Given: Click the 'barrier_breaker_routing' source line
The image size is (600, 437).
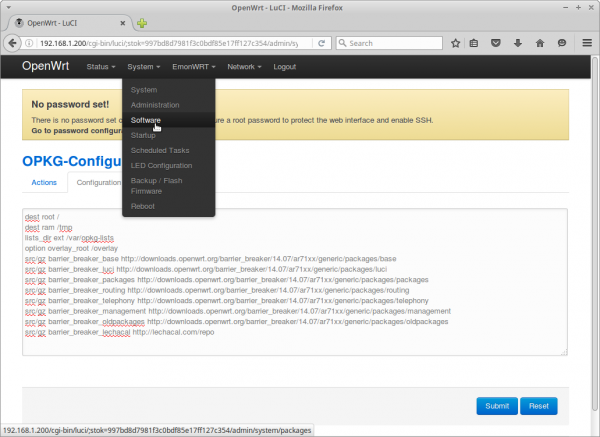Looking at the screenshot, I should [217, 290].
